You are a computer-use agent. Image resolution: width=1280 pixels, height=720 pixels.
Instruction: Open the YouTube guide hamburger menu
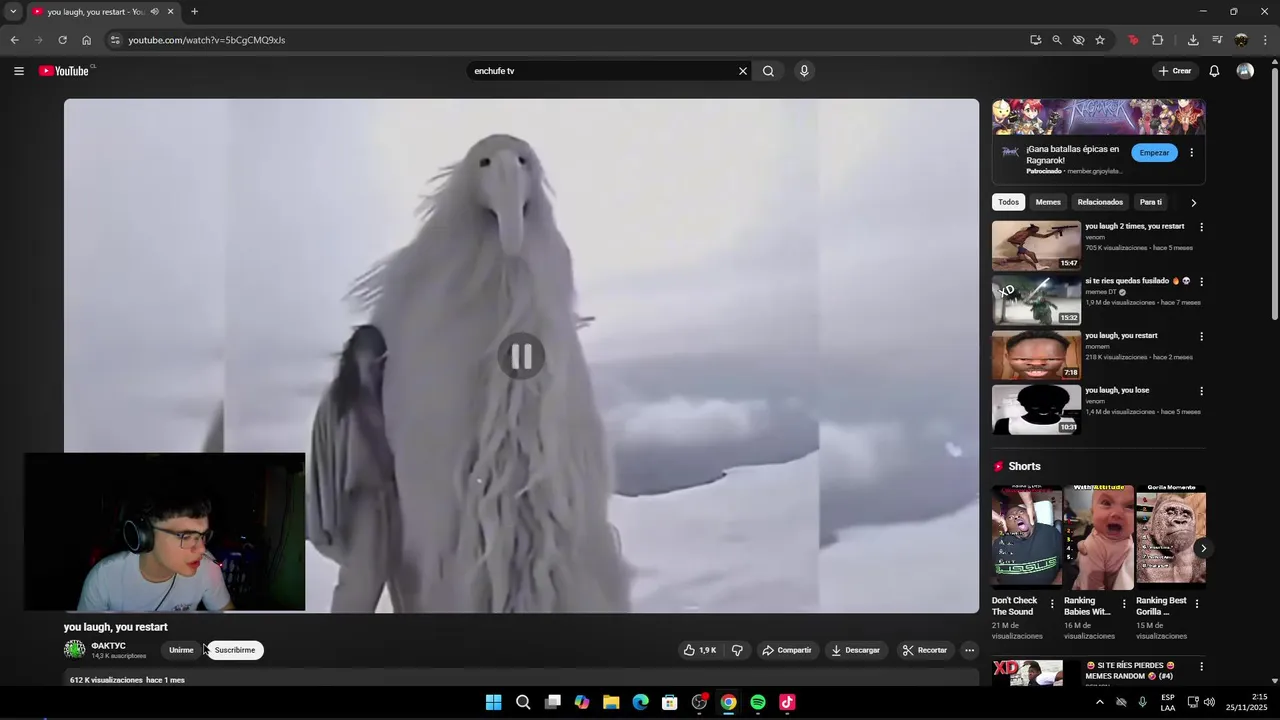click(18, 71)
